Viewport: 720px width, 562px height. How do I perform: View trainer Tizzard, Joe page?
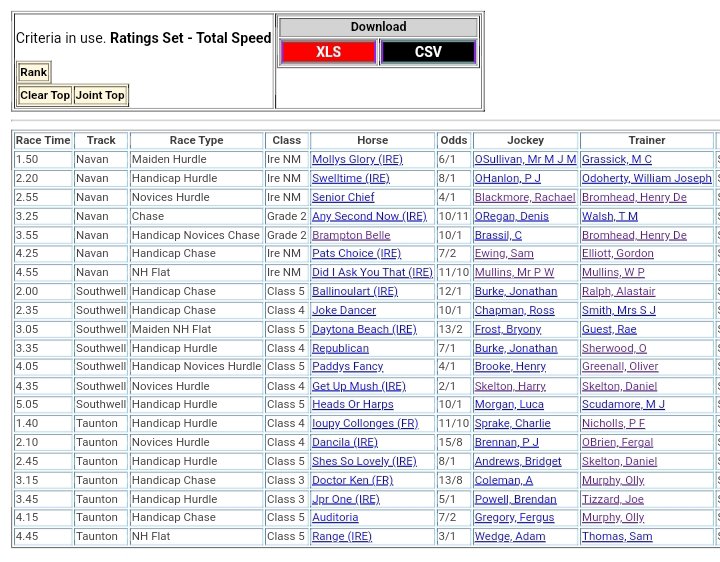click(612, 500)
